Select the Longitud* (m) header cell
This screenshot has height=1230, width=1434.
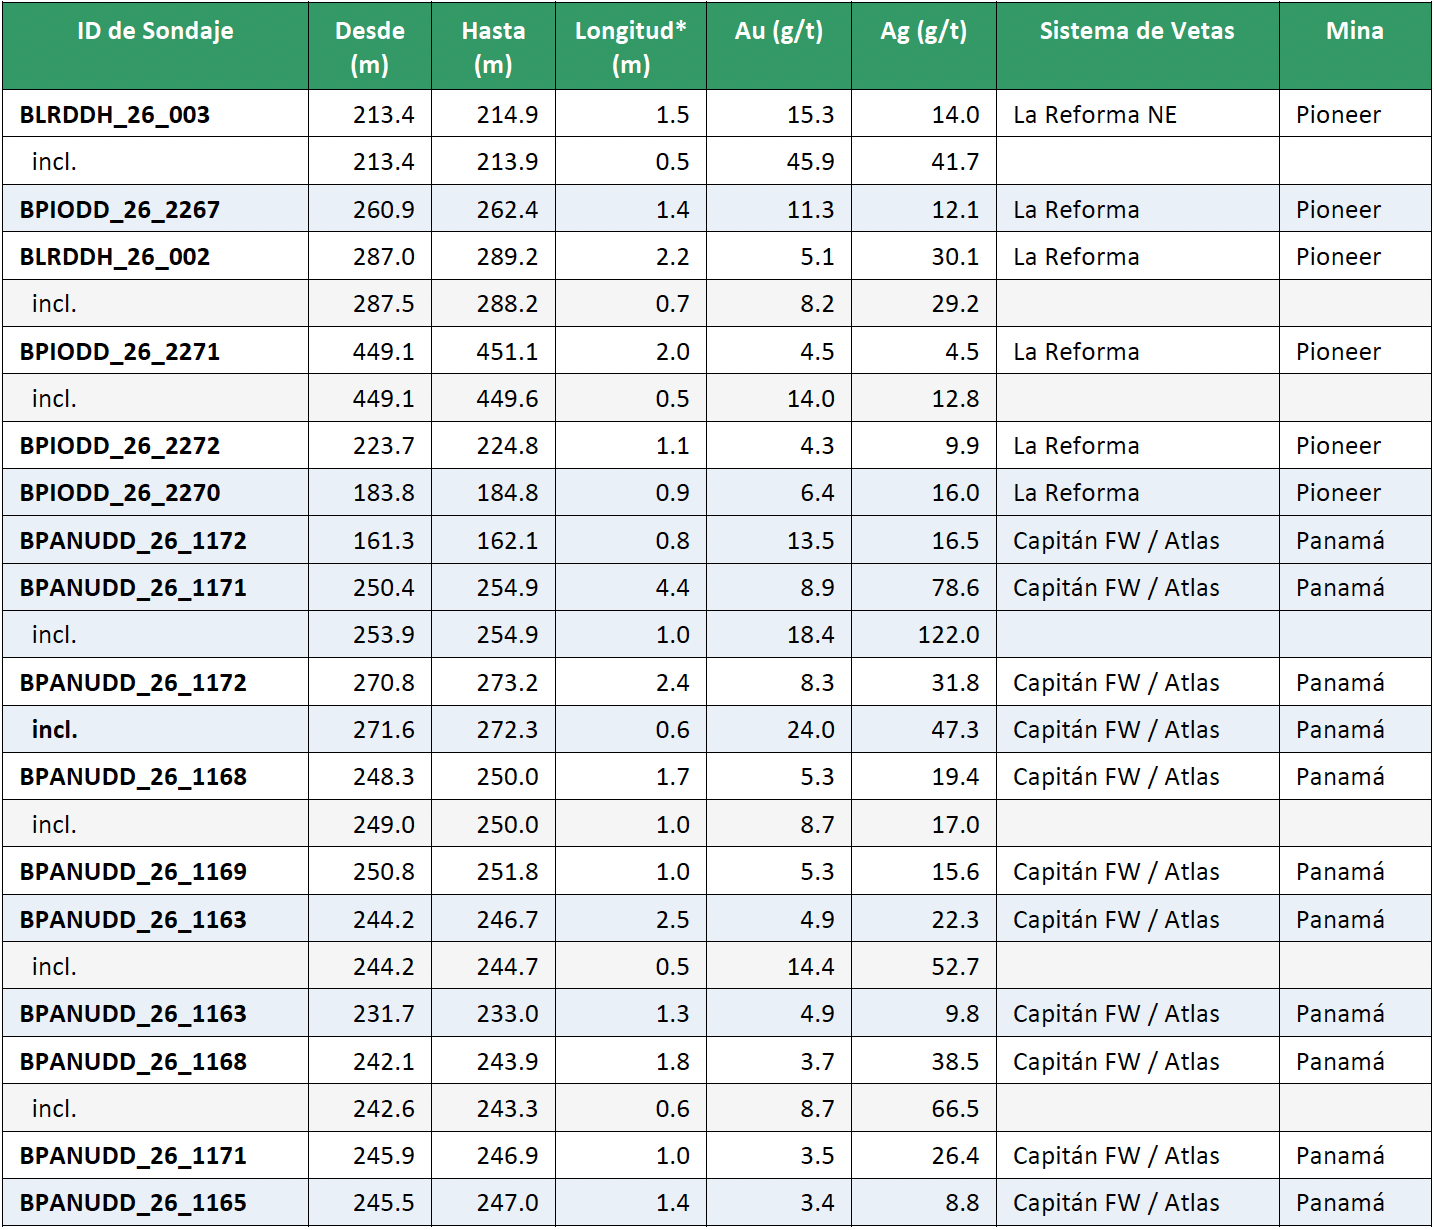631,46
